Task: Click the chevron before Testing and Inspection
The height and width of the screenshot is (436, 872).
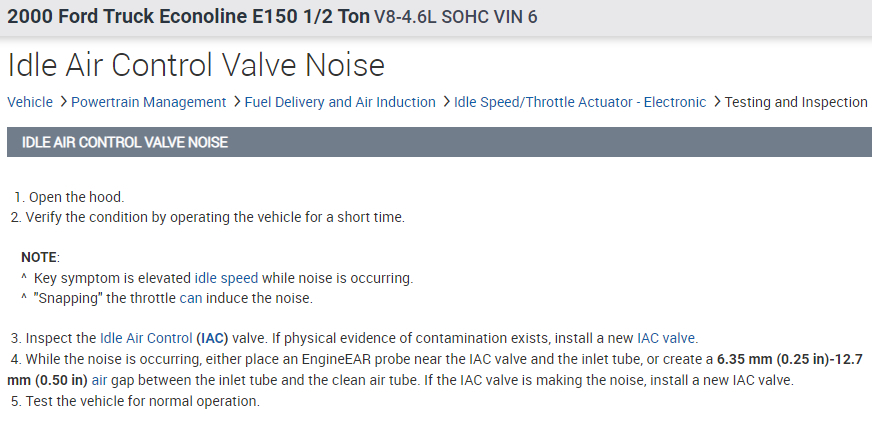Action: [x=716, y=102]
